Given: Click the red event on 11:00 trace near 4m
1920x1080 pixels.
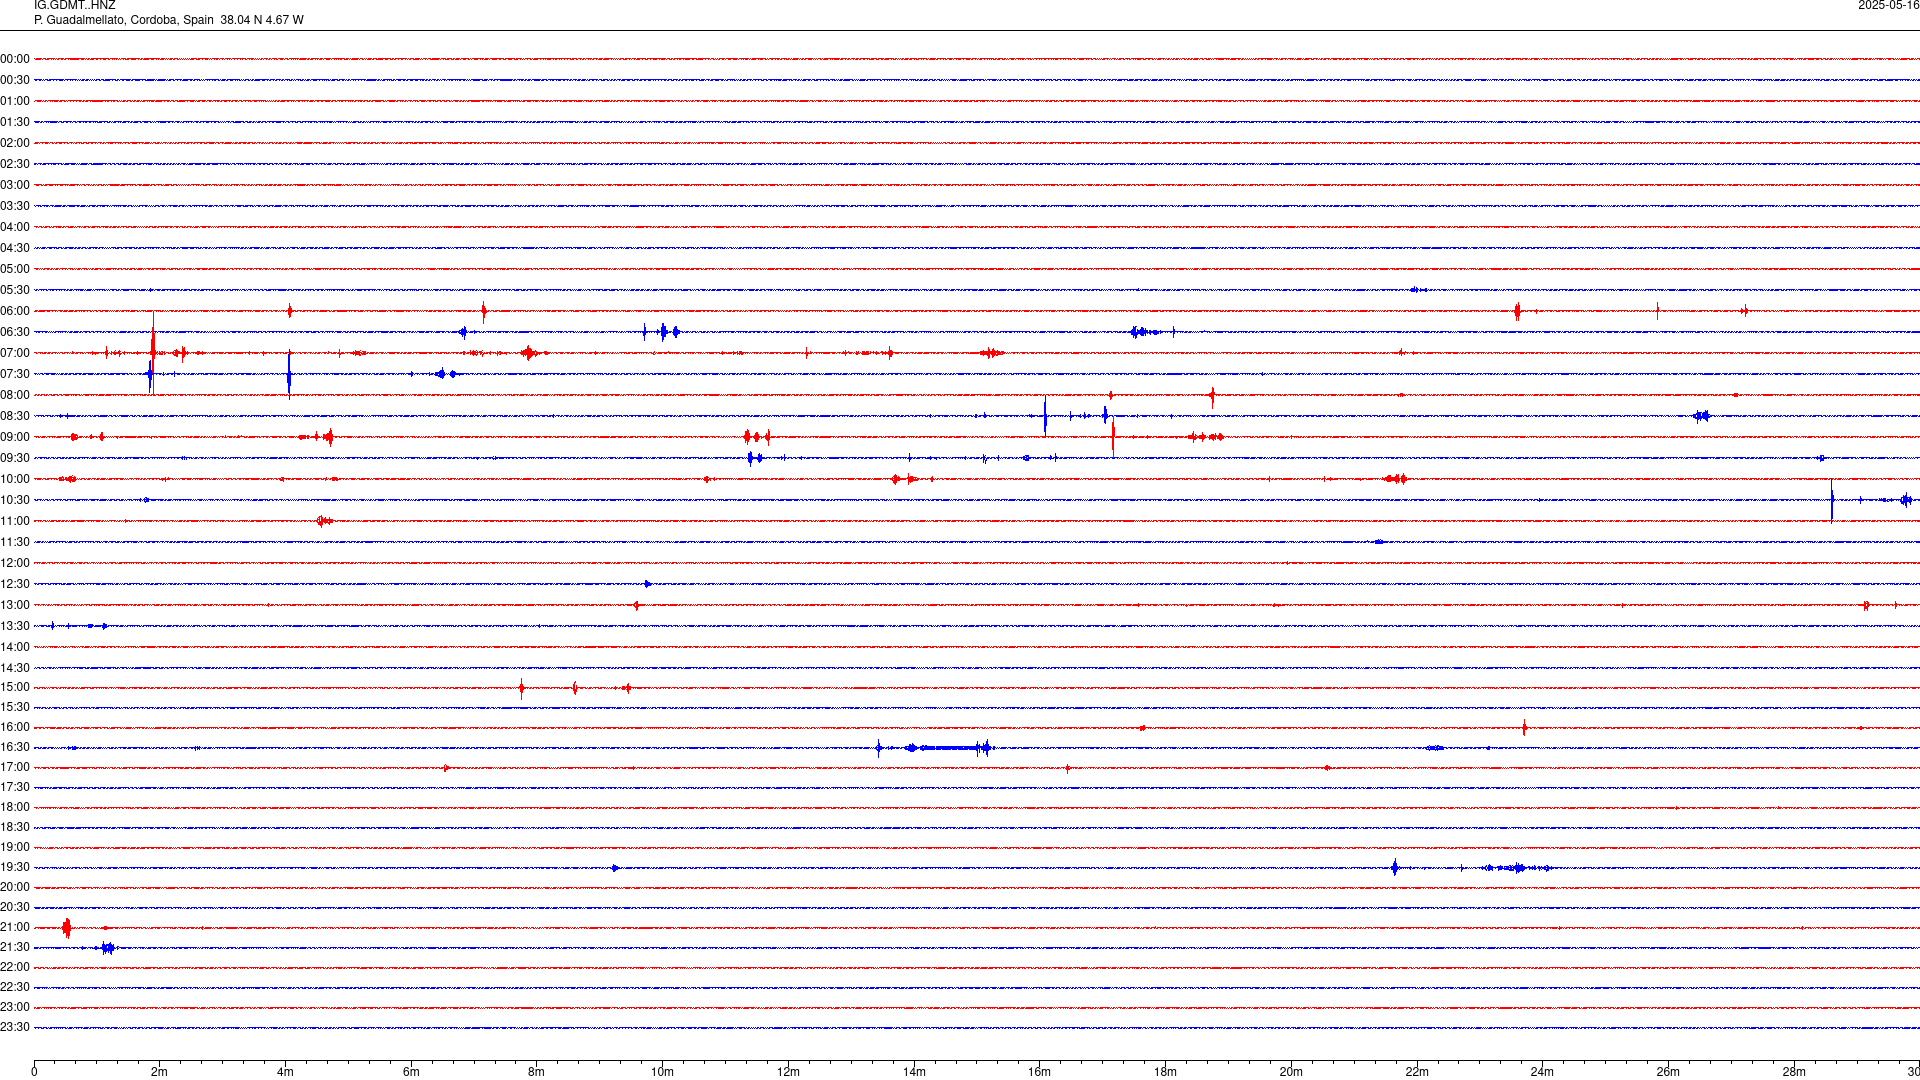Looking at the screenshot, I should click(324, 521).
